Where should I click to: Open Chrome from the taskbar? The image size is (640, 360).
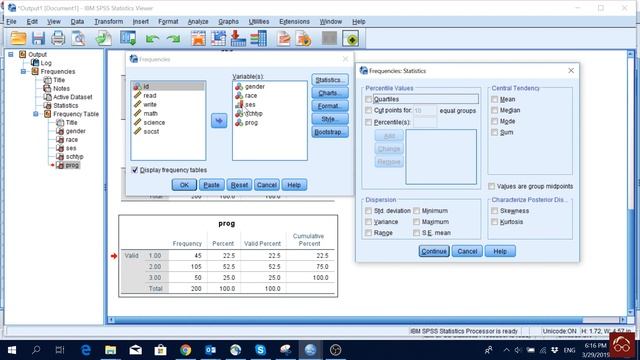tap(186, 350)
